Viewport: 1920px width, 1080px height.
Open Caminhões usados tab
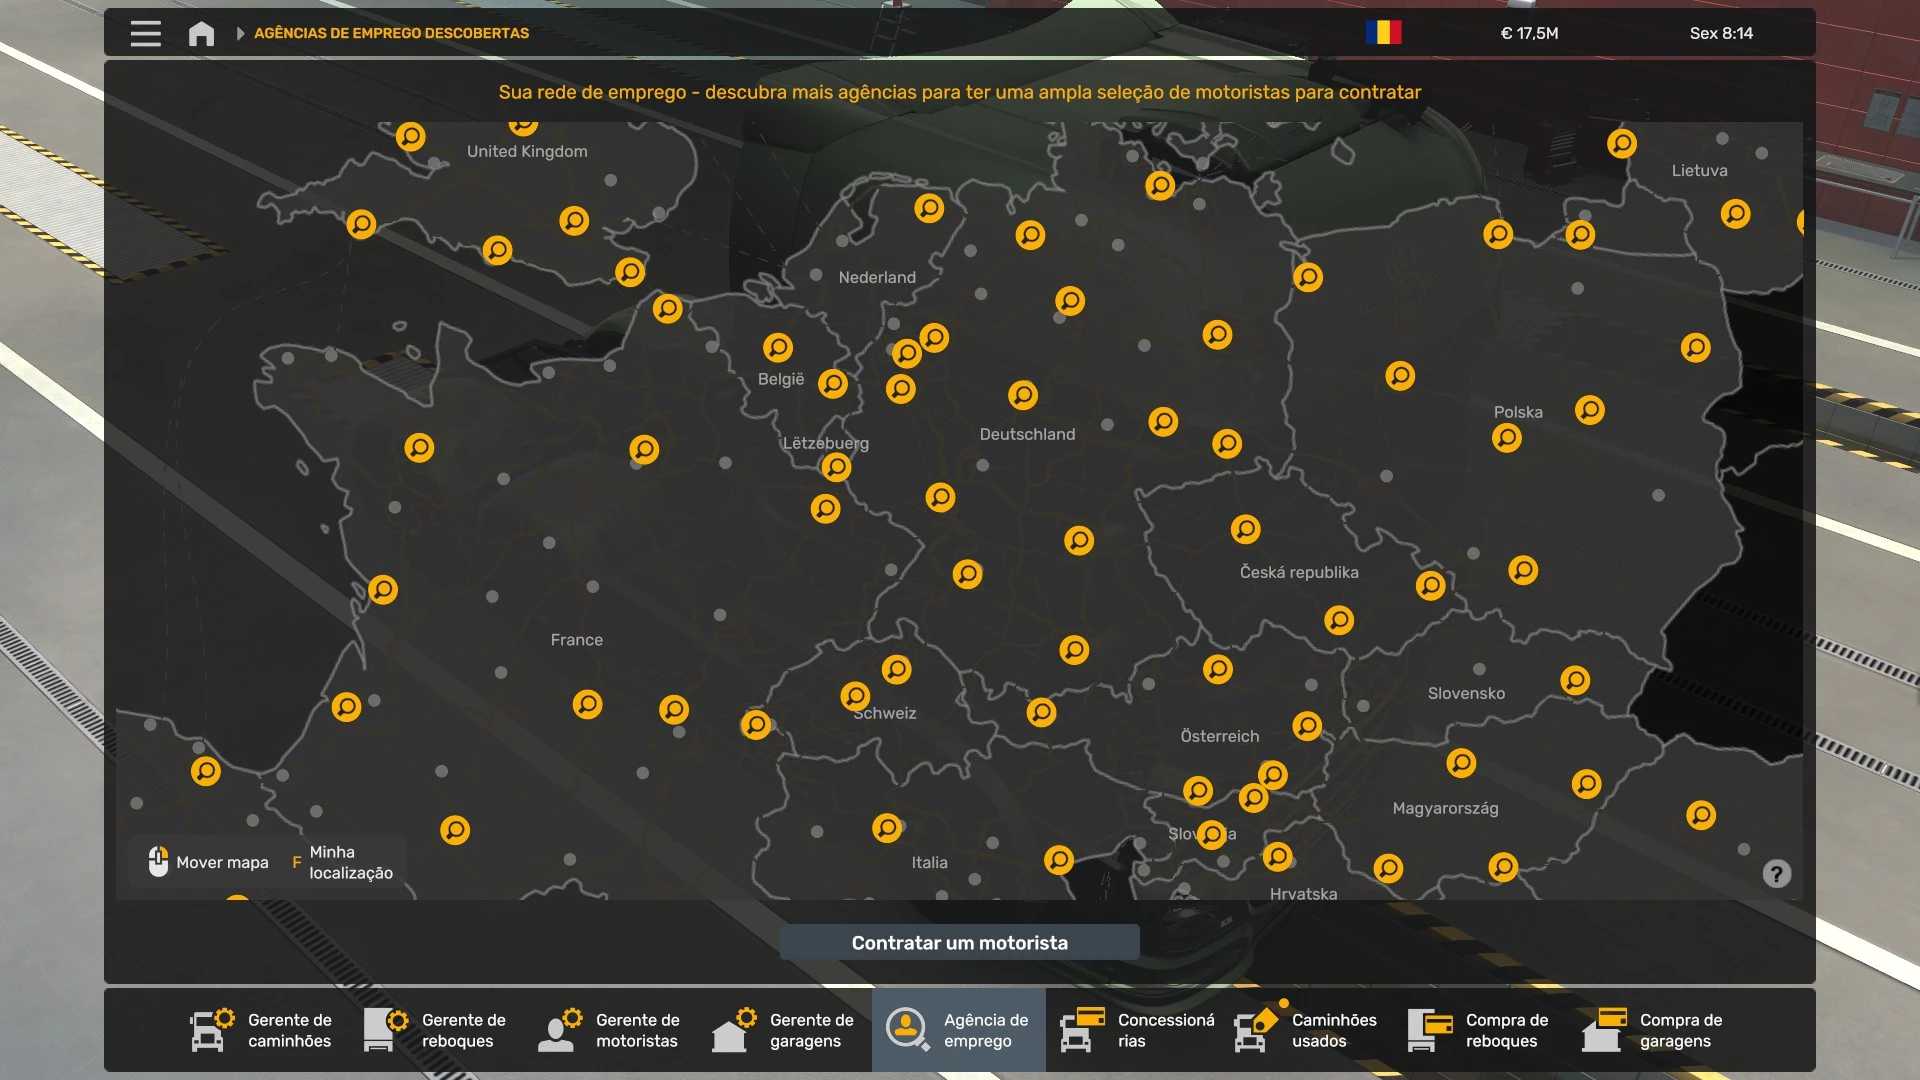click(x=1306, y=1030)
